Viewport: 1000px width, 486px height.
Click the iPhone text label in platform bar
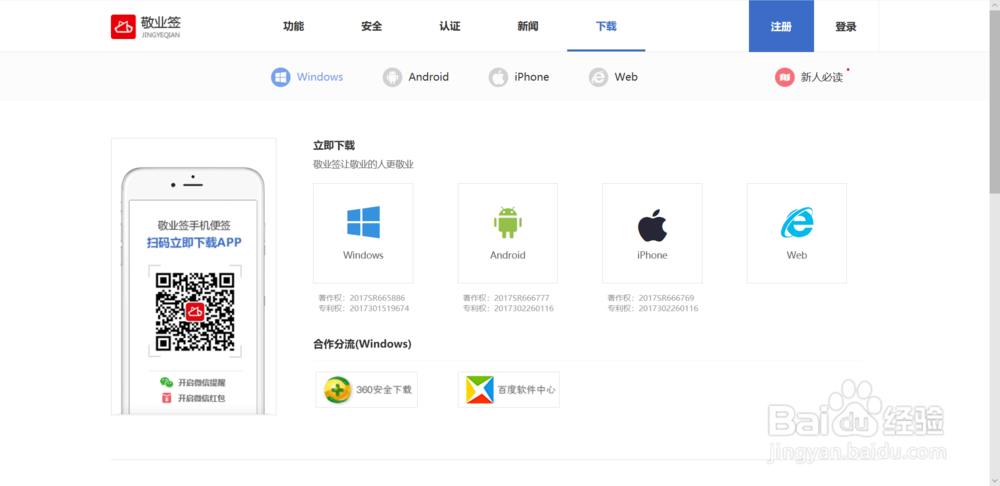pos(531,77)
